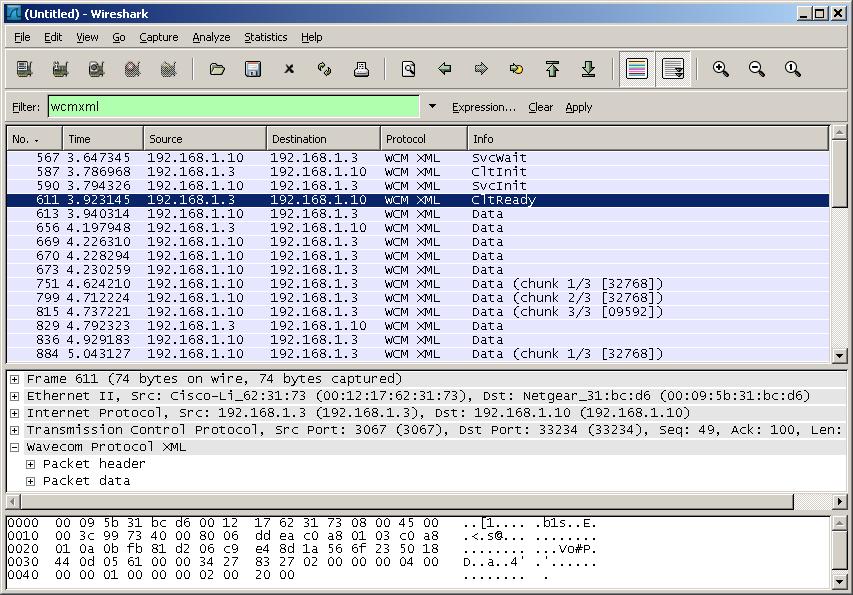Open the Statistics menu
This screenshot has height=595, width=853.
265,37
